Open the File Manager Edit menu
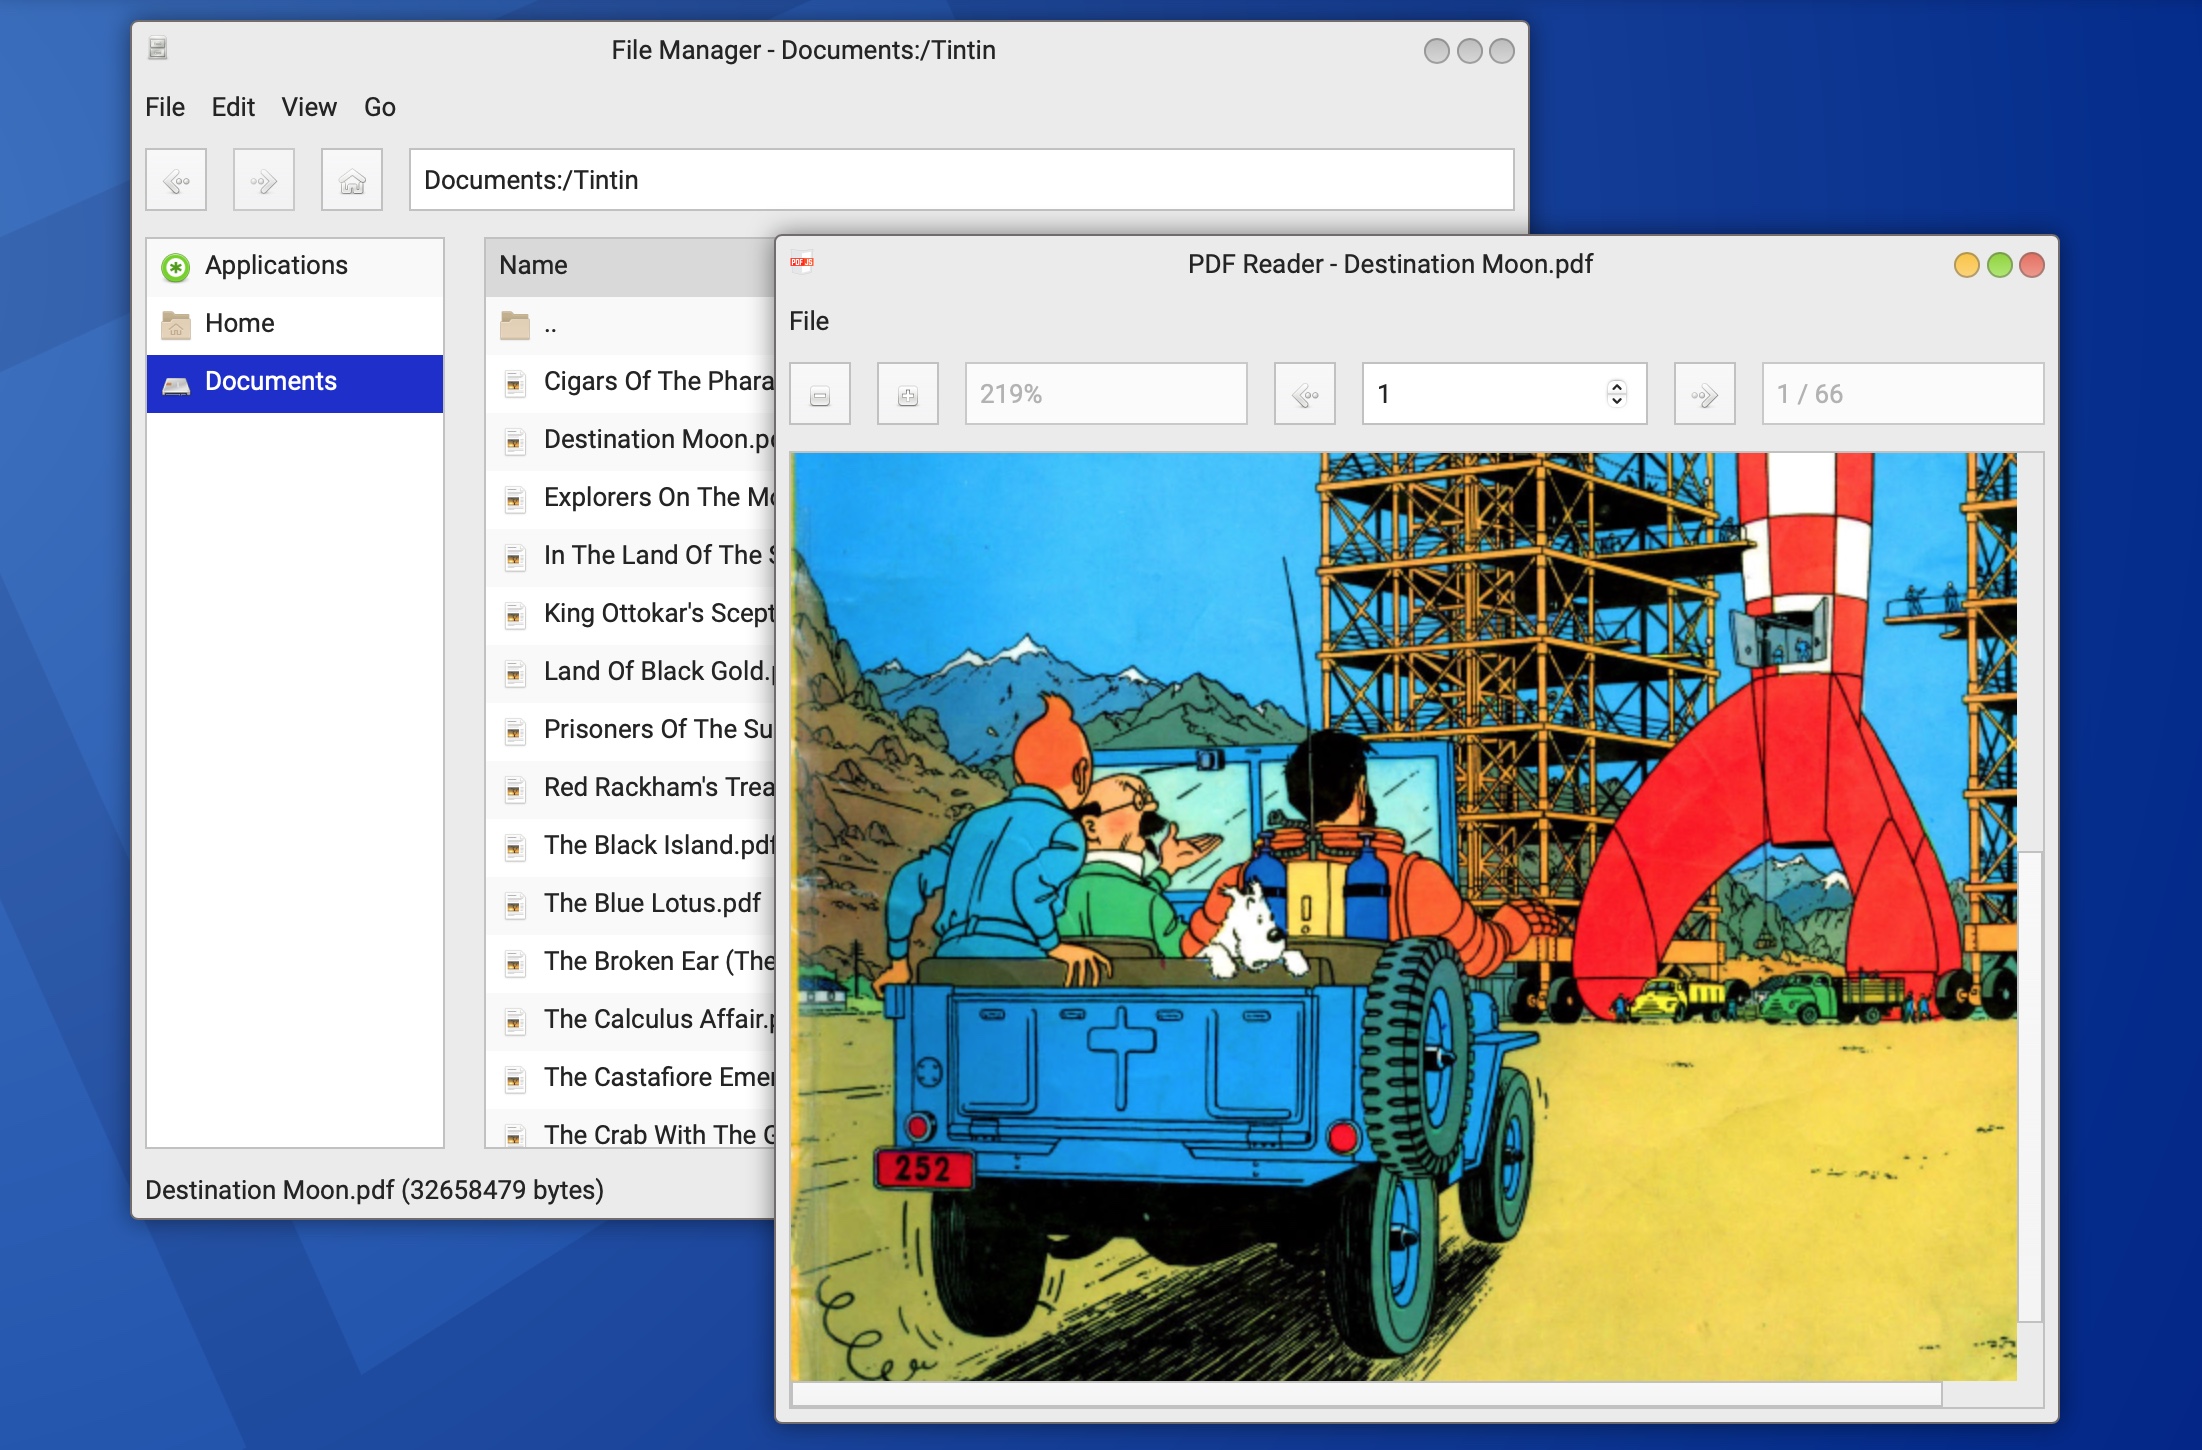The image size is (2202, 1450). click(x=232, y=107)
